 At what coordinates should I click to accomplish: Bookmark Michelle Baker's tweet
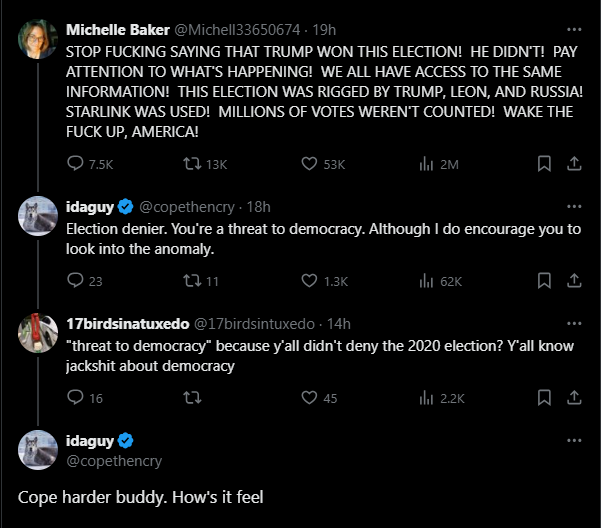(544, 164)
